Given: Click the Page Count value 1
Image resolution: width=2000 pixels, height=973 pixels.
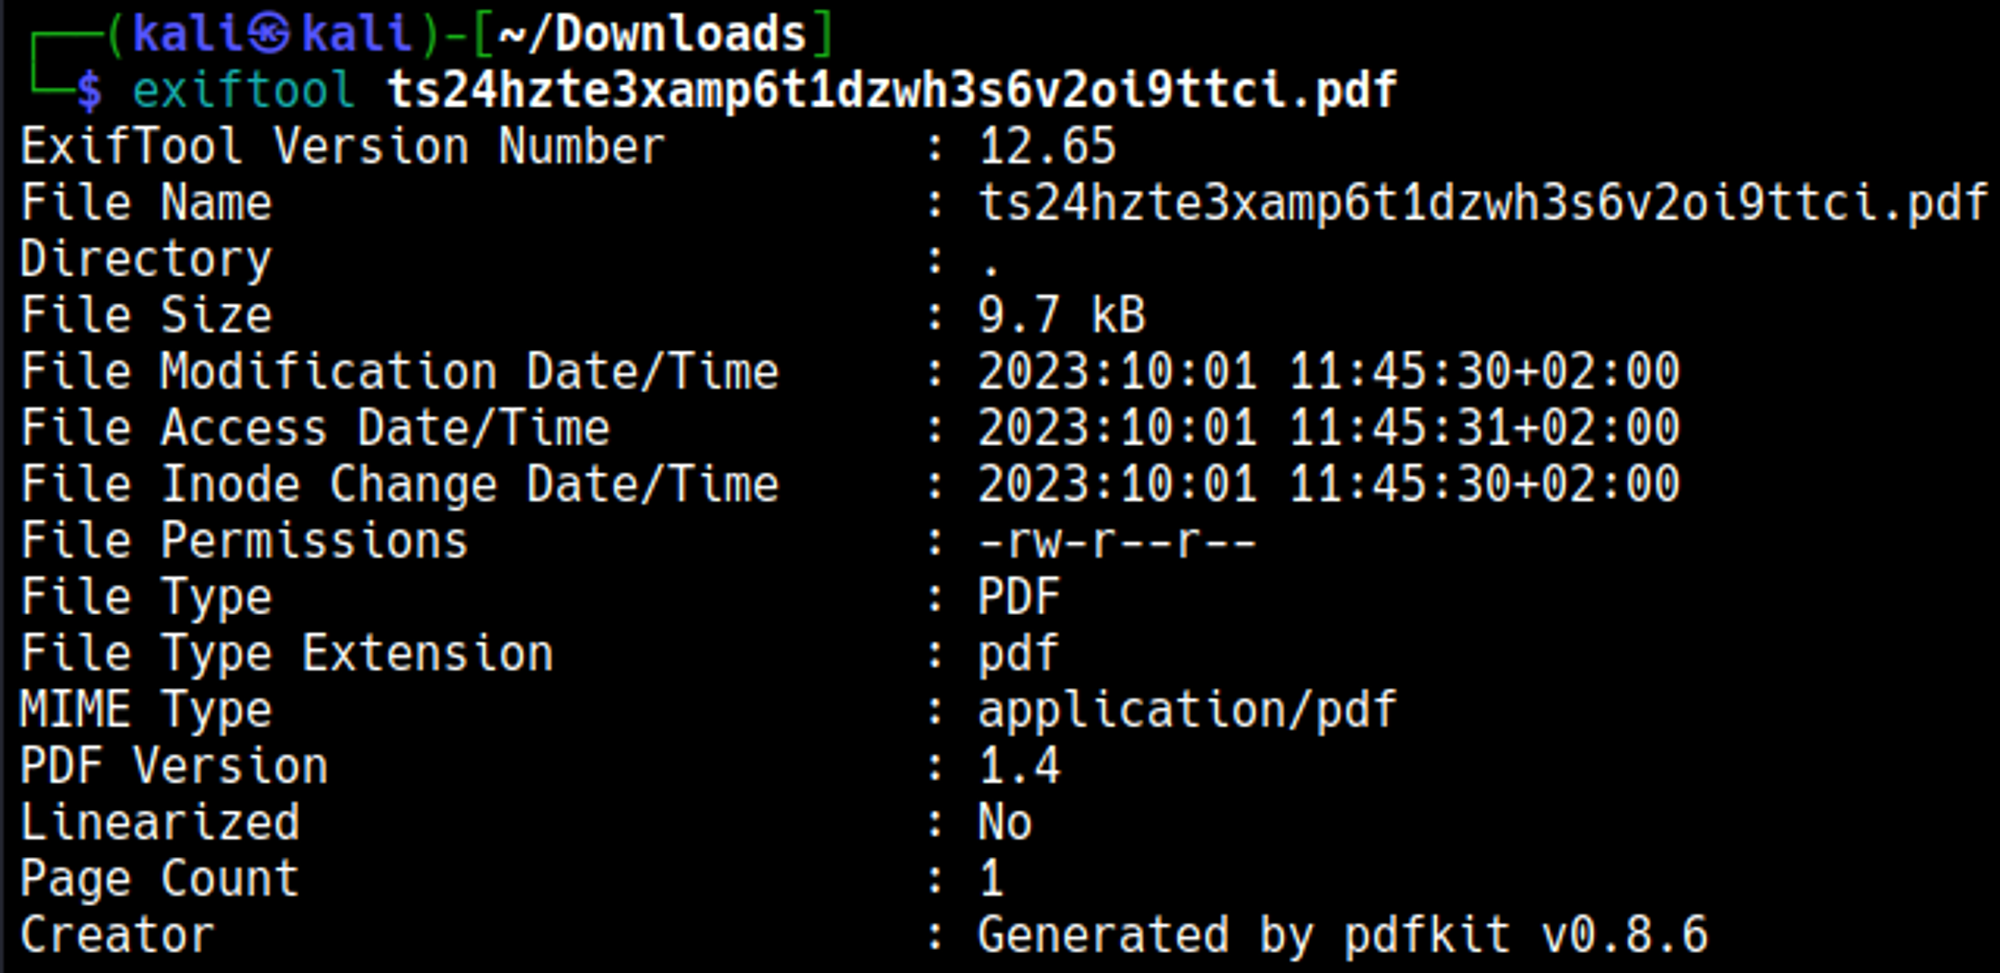Looking at the screenshot, I should click(990, 879).
